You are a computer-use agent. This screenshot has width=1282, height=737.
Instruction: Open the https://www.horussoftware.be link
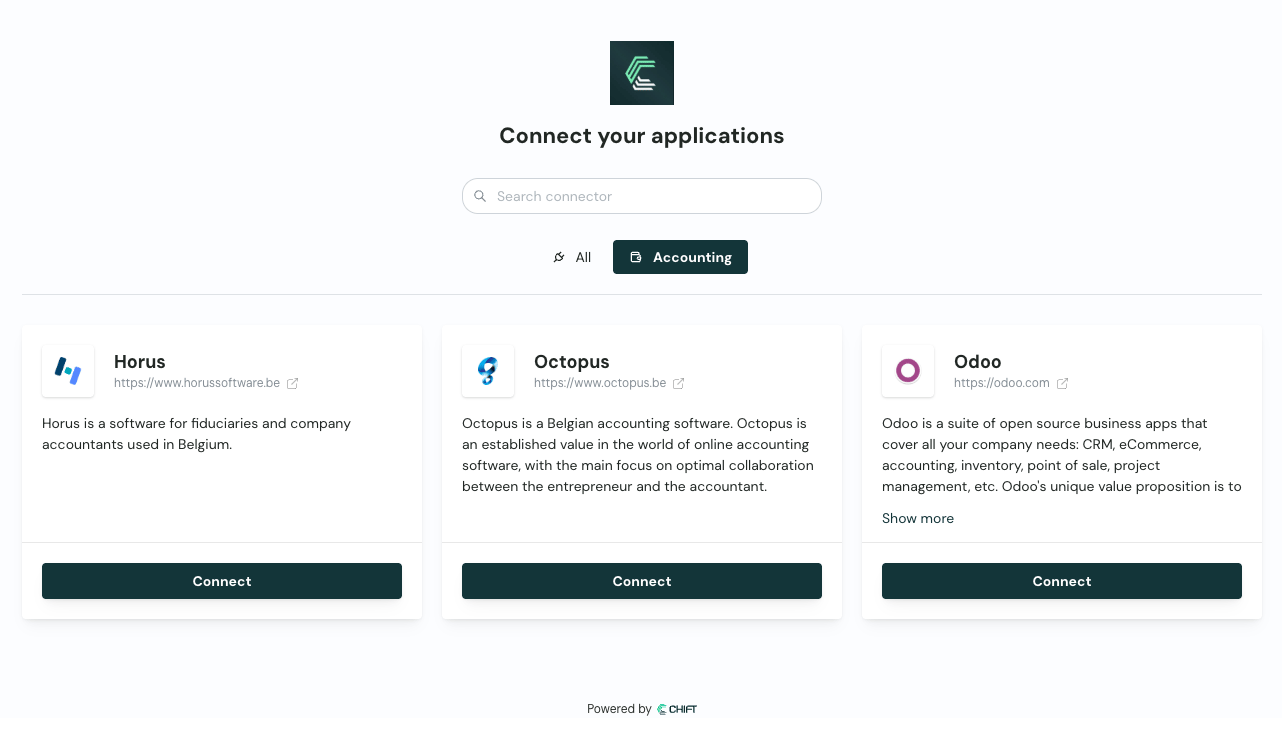[x=197, y=383]
